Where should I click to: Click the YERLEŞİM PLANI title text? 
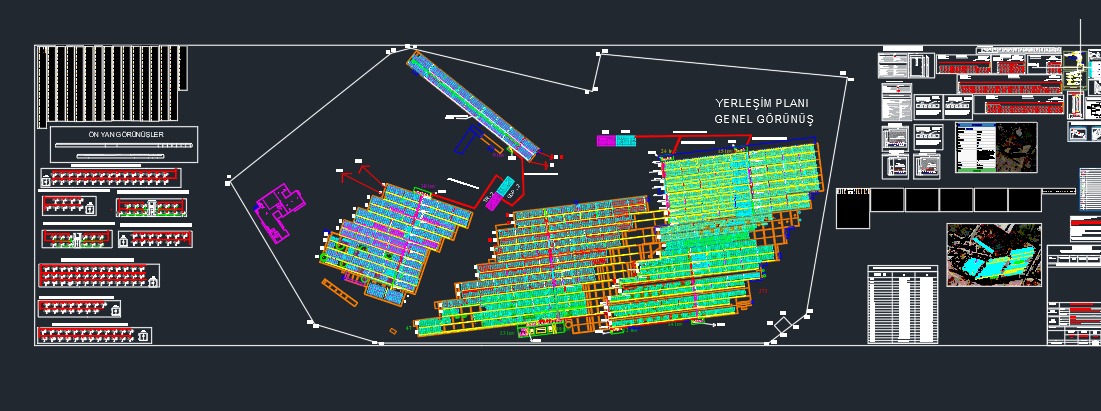click(761, 104)
